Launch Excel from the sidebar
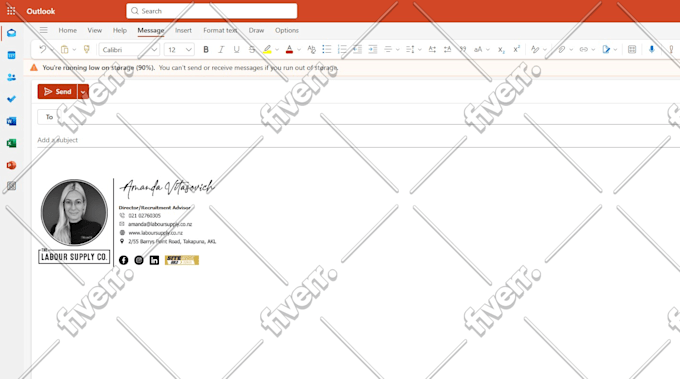This screenshot has height=379, width=680. point(11,143)
